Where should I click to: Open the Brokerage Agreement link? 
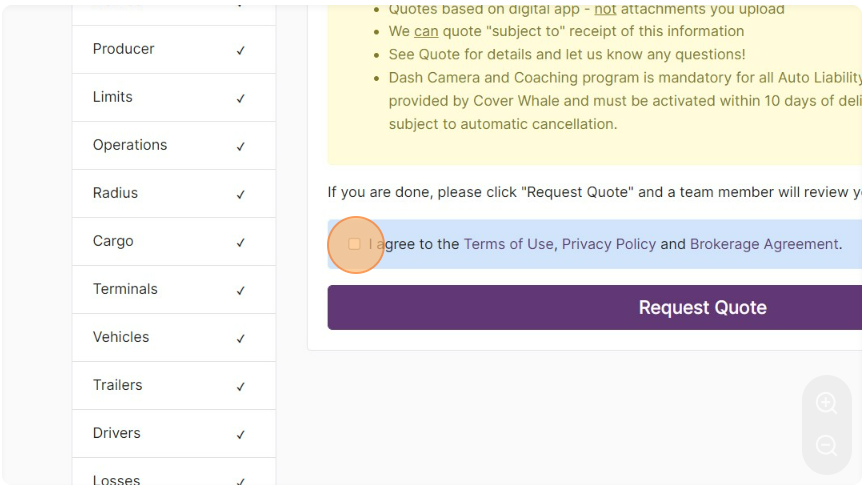764,244
